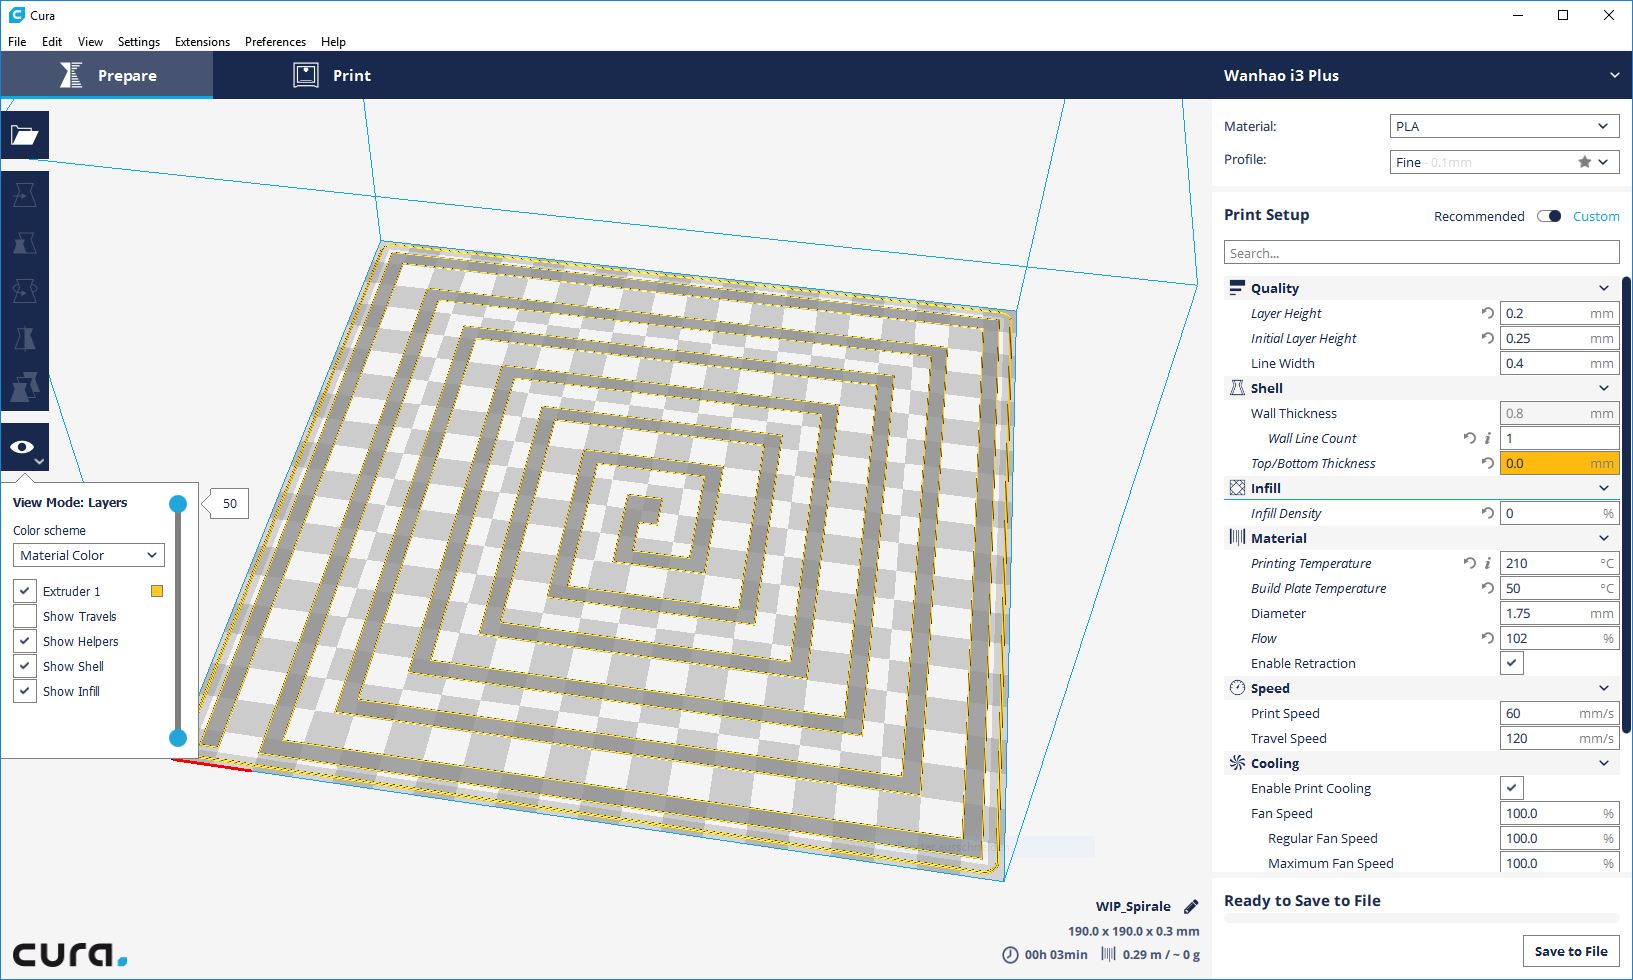
Task: Click top handle of layer slider
Action: tap(178, 504)
